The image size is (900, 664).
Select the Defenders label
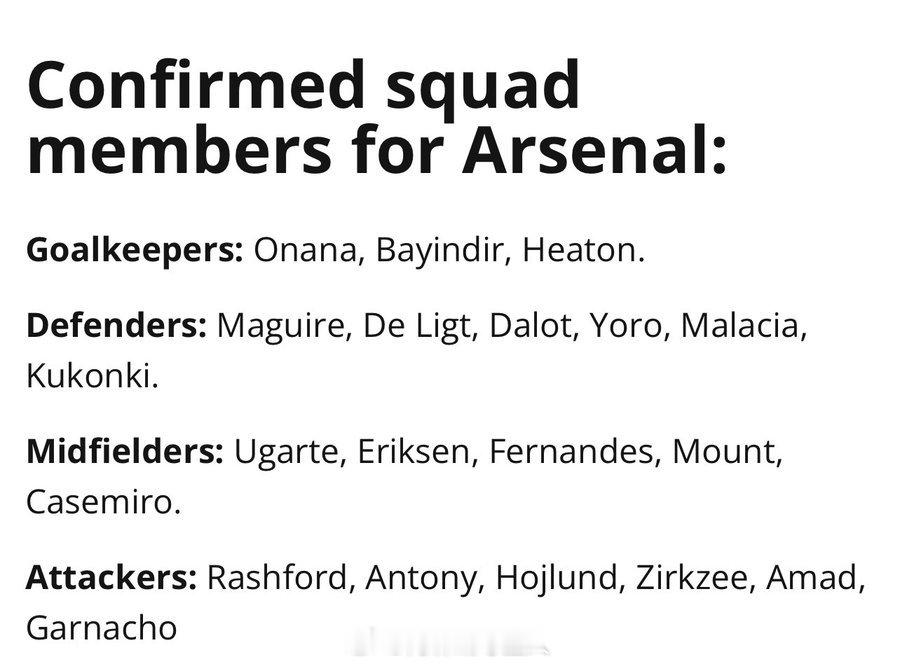pos(117,325)
